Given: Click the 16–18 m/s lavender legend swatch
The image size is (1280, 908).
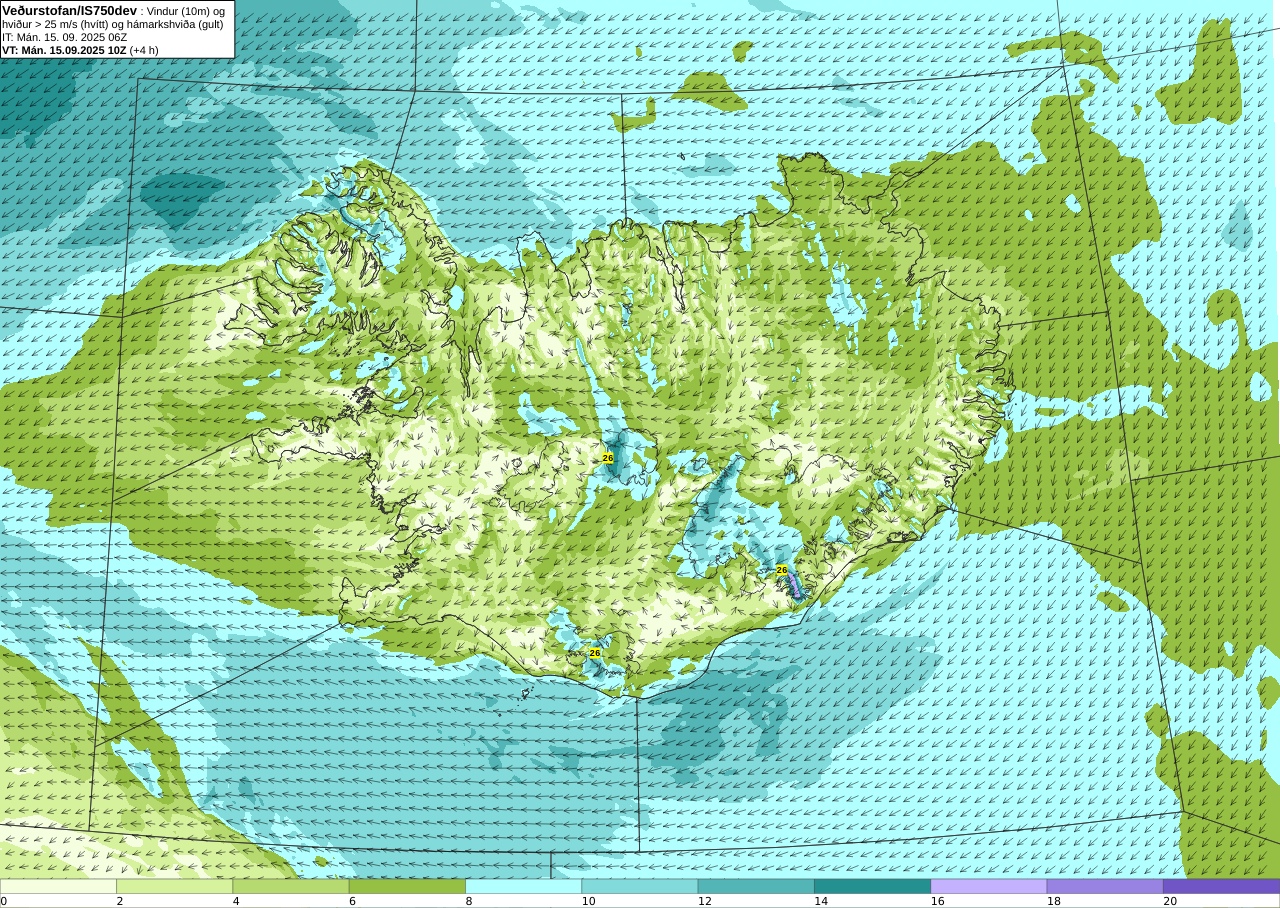Looking at the screenshot, I should 988,886.
